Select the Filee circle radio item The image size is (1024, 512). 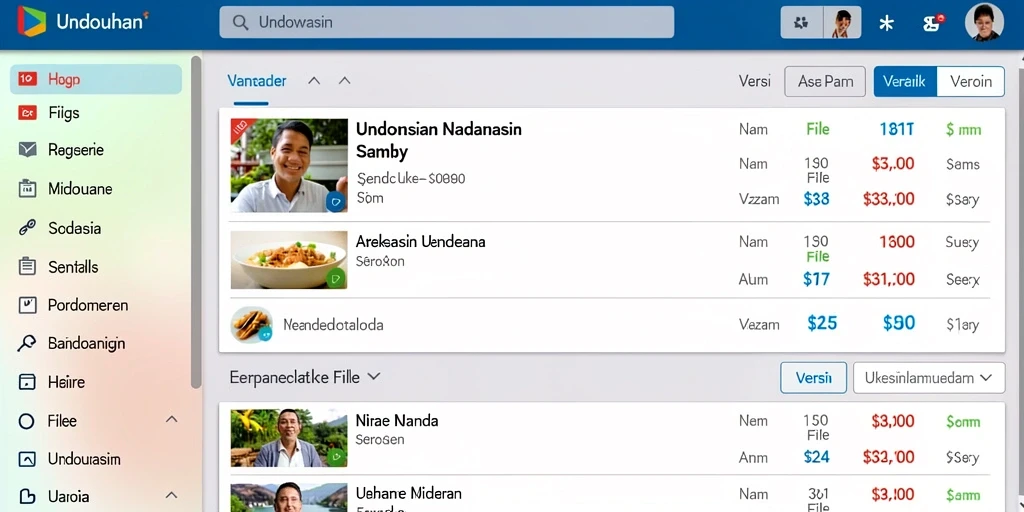(x=27, y=421)
